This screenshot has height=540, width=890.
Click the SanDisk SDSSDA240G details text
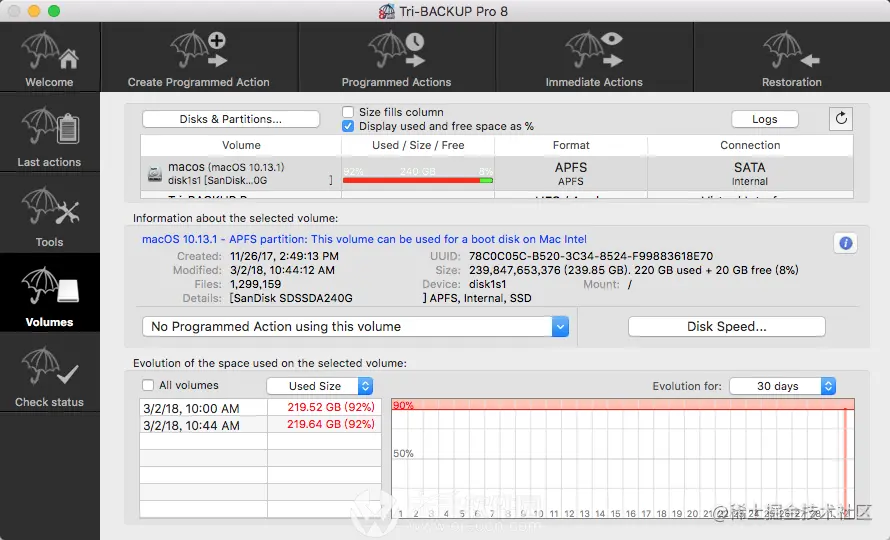(291, 298)
